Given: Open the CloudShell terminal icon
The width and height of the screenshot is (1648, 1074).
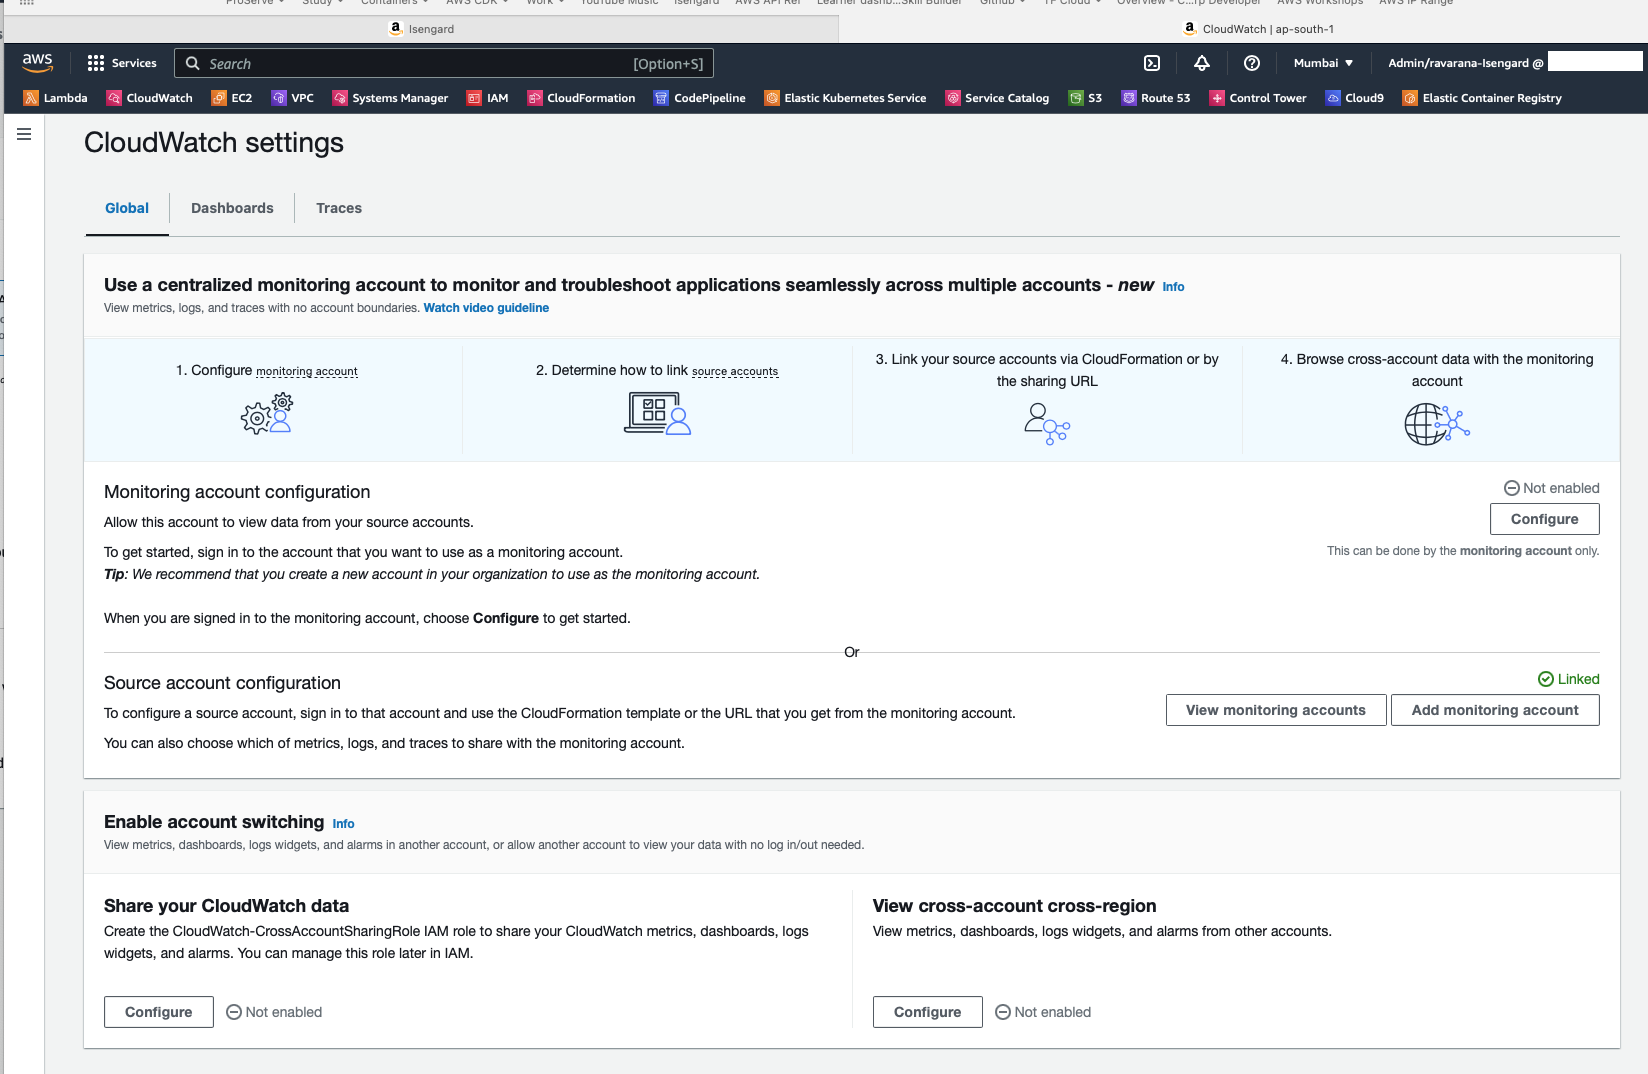Looking at the screenshot, I should (x=1152, y=63).
